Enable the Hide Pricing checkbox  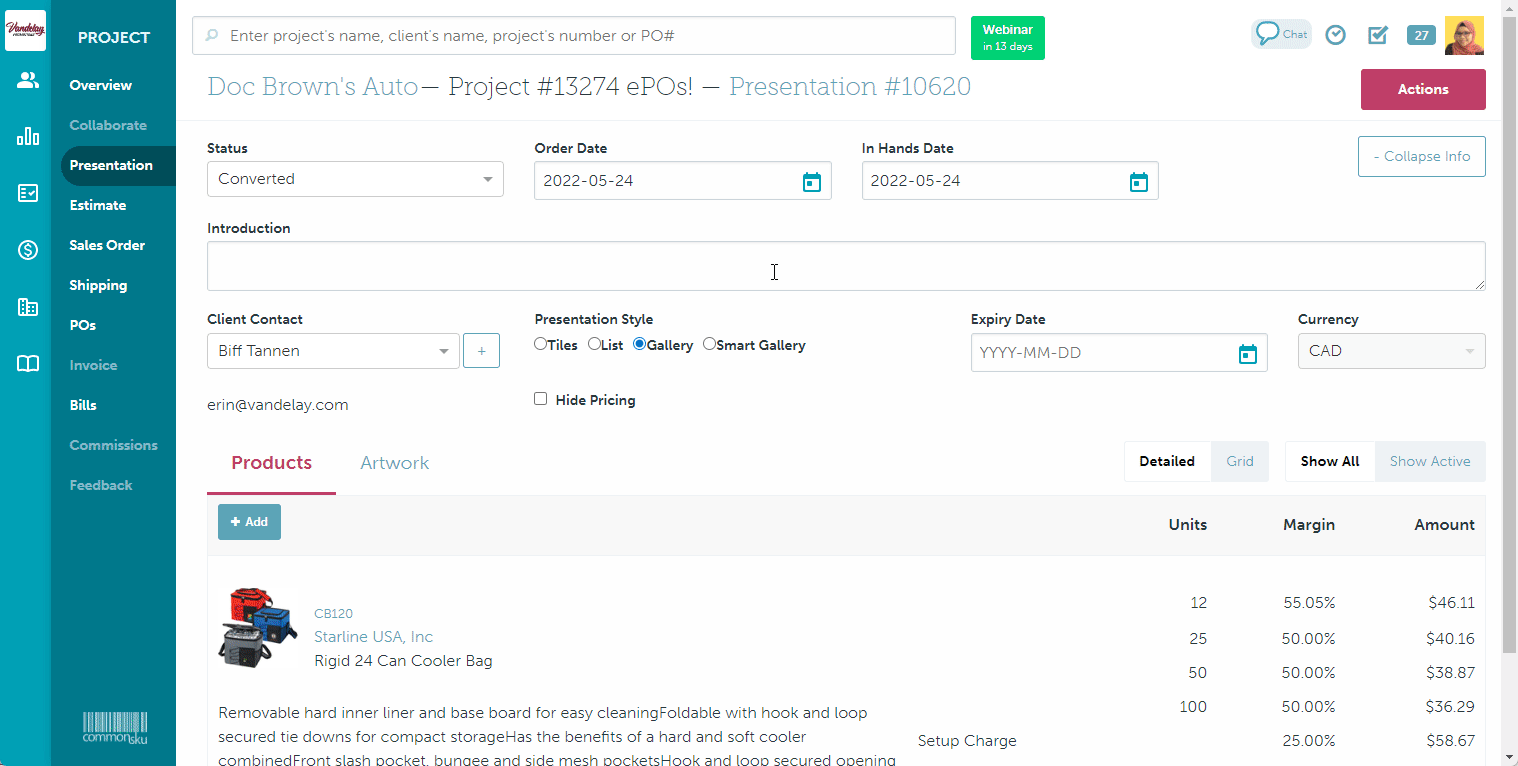(541, 399)
